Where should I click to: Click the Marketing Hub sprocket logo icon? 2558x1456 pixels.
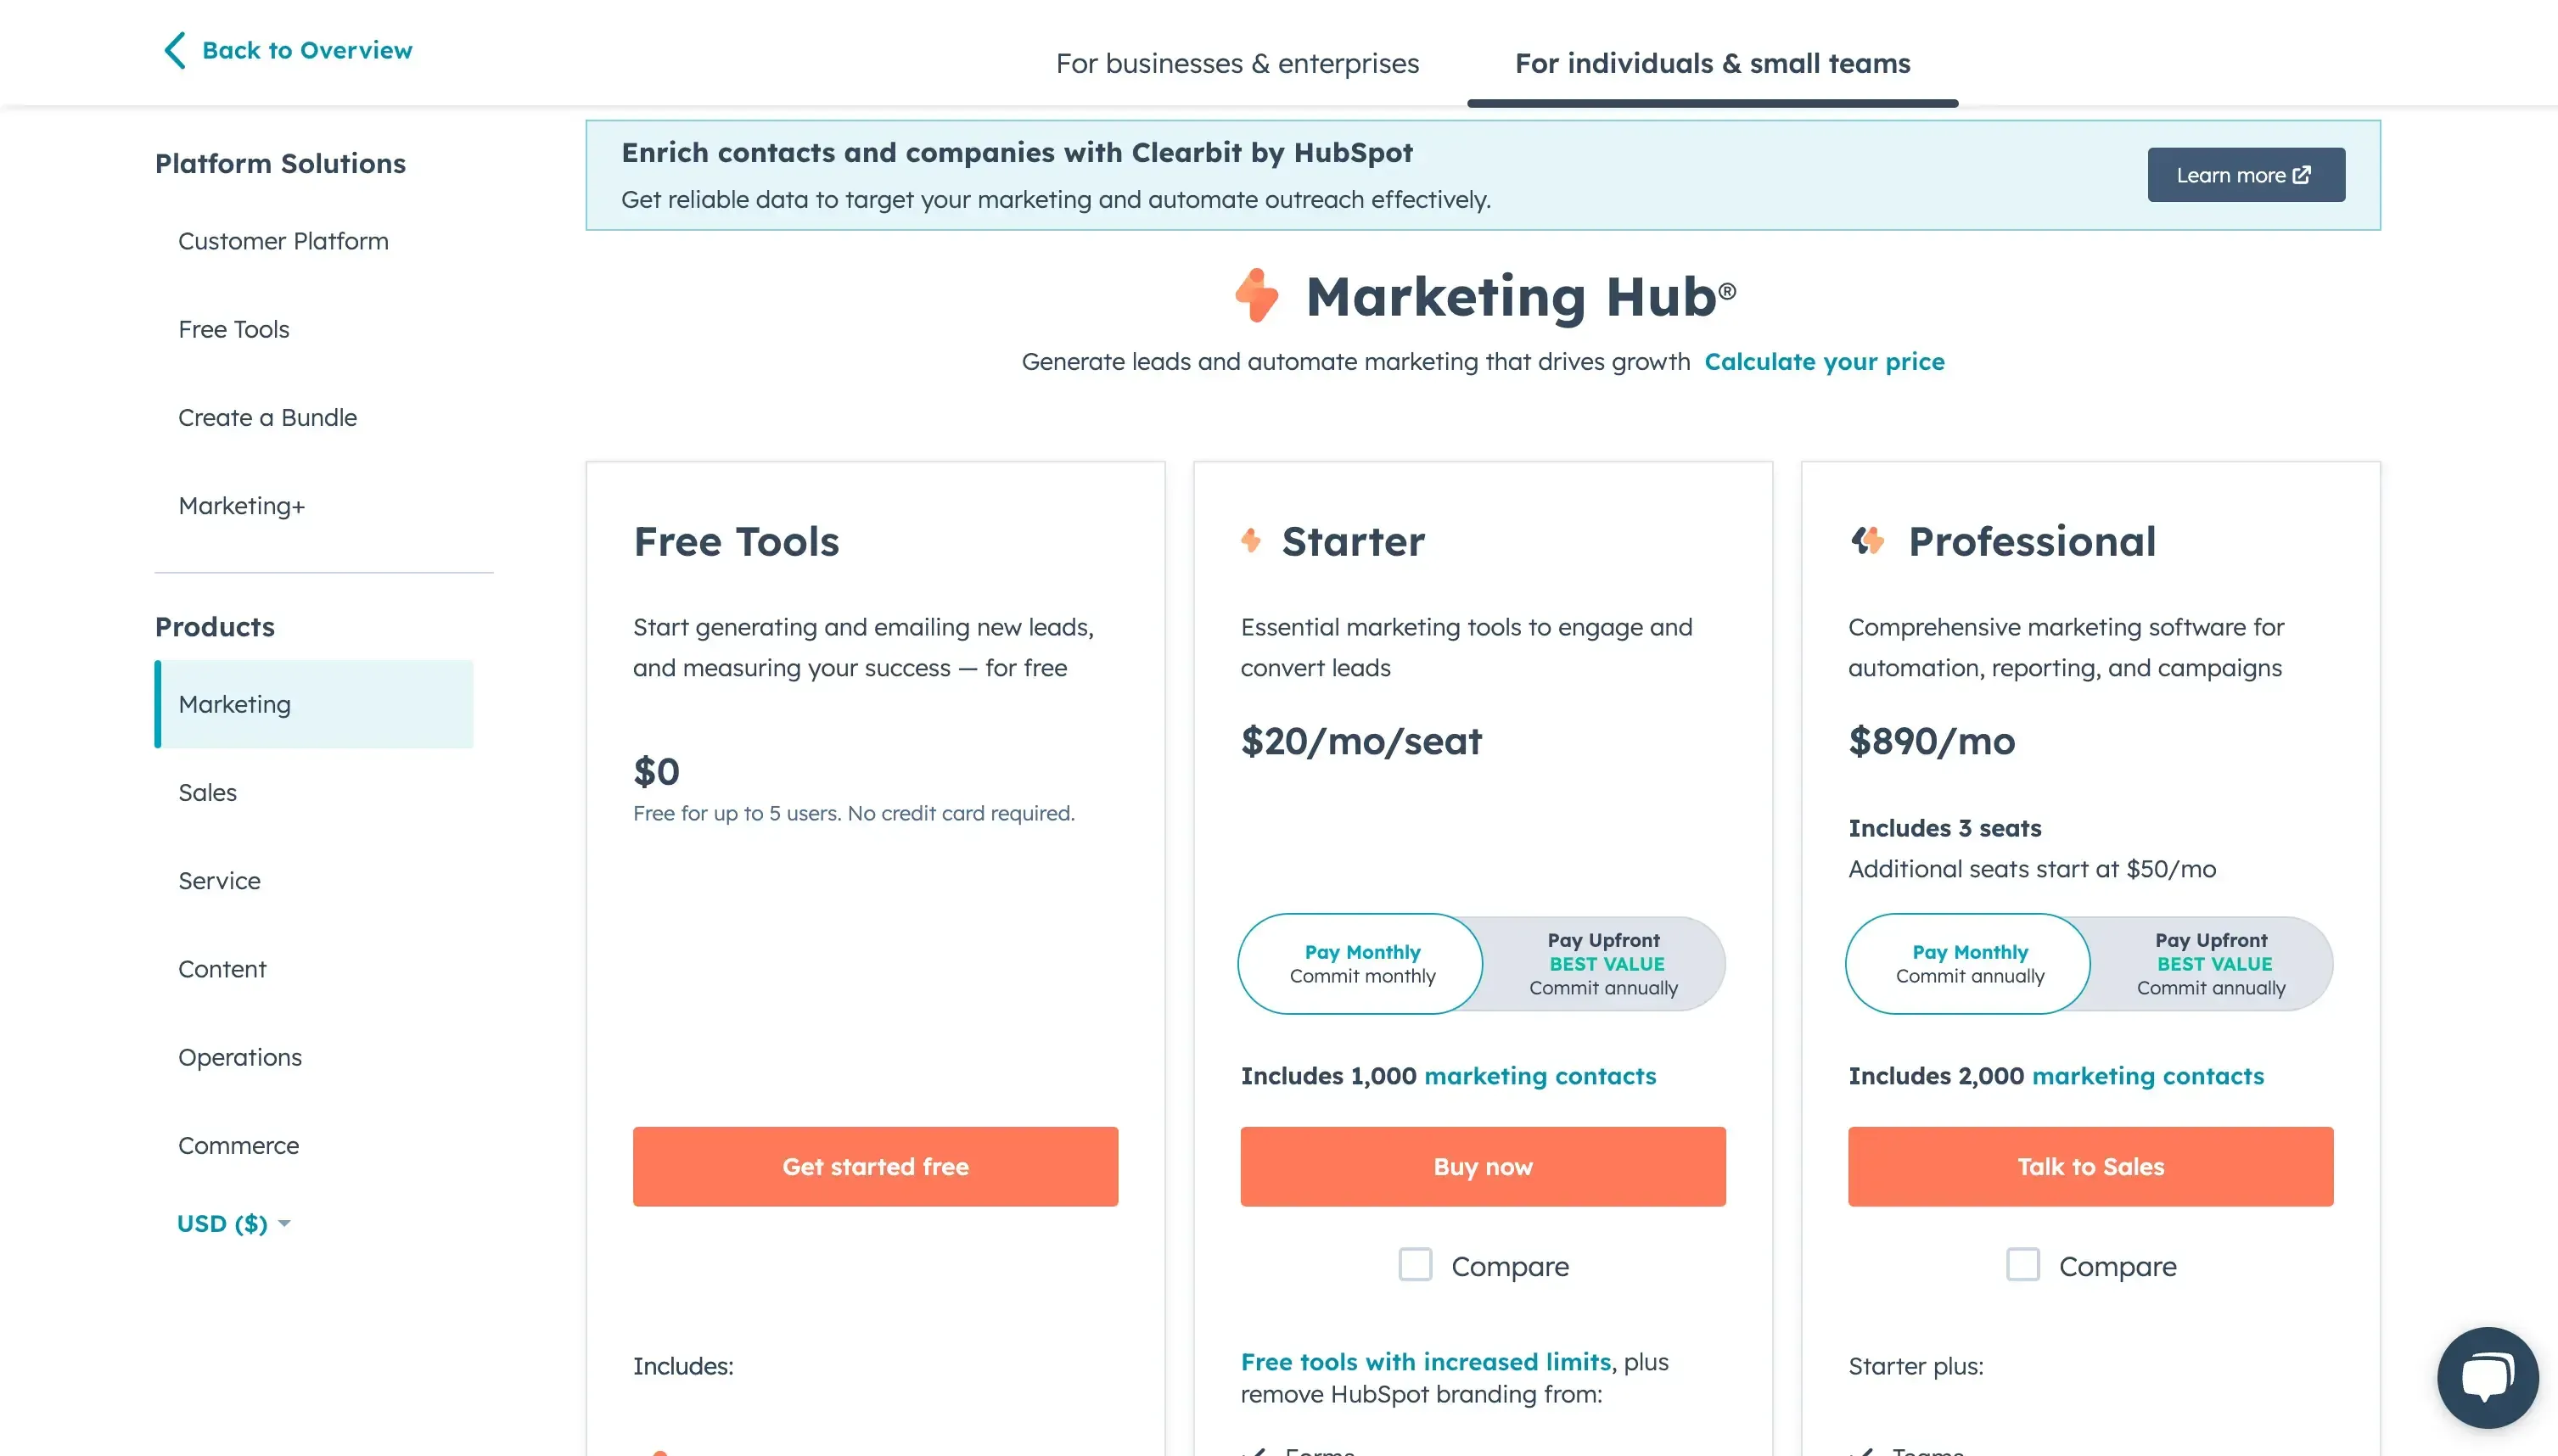point(1257,296)
